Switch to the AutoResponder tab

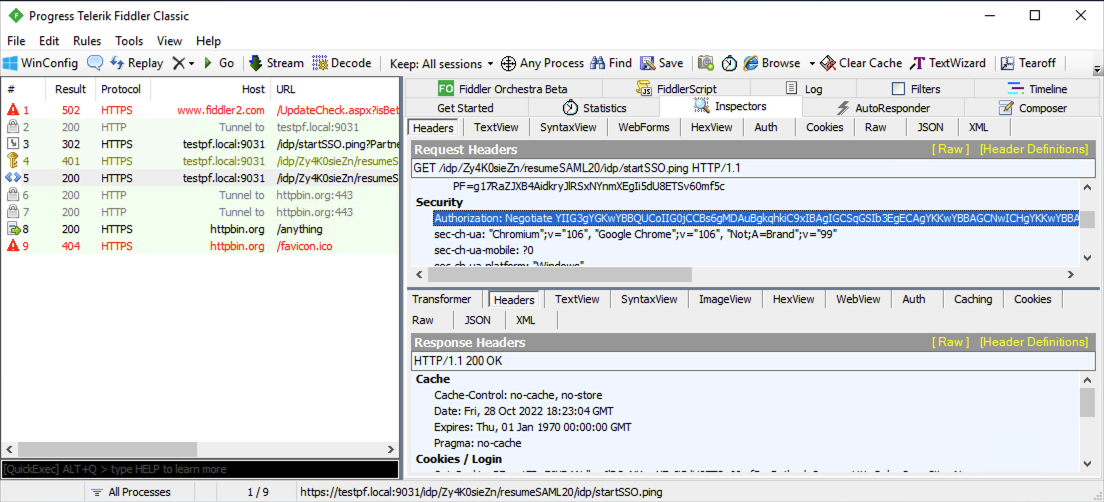click(884, 108)
